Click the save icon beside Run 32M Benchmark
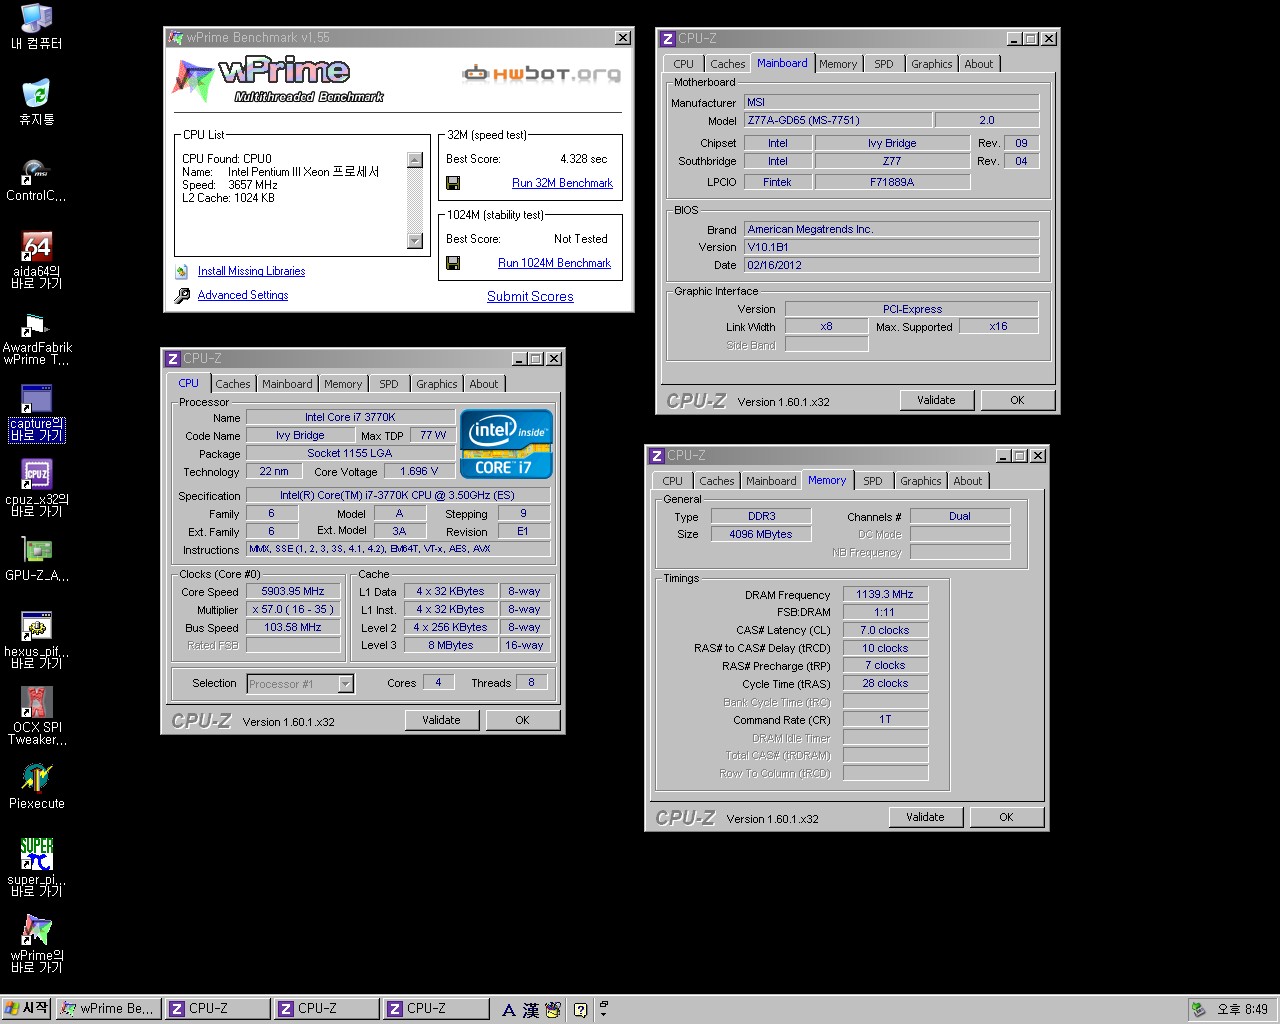This screenshot has height=1024, width=1280. coord(453,183)
